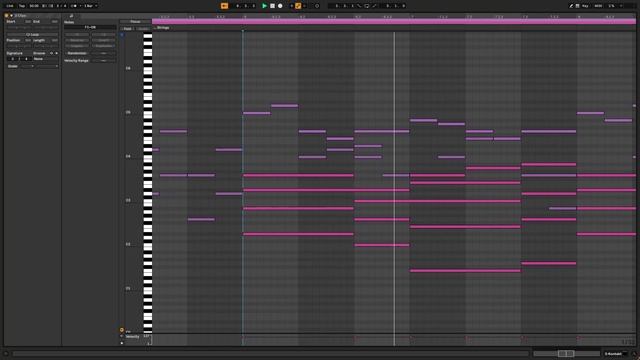The image size is (640, 360).
Task: Click the commit groove arrow icon
Action: tap(56, 53)
